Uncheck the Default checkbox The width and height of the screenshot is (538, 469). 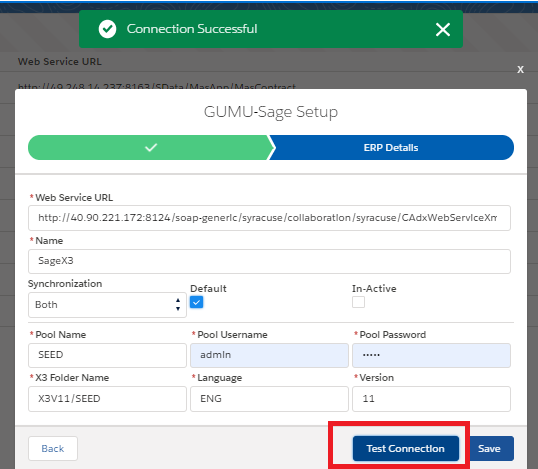(x=197, y=302)
